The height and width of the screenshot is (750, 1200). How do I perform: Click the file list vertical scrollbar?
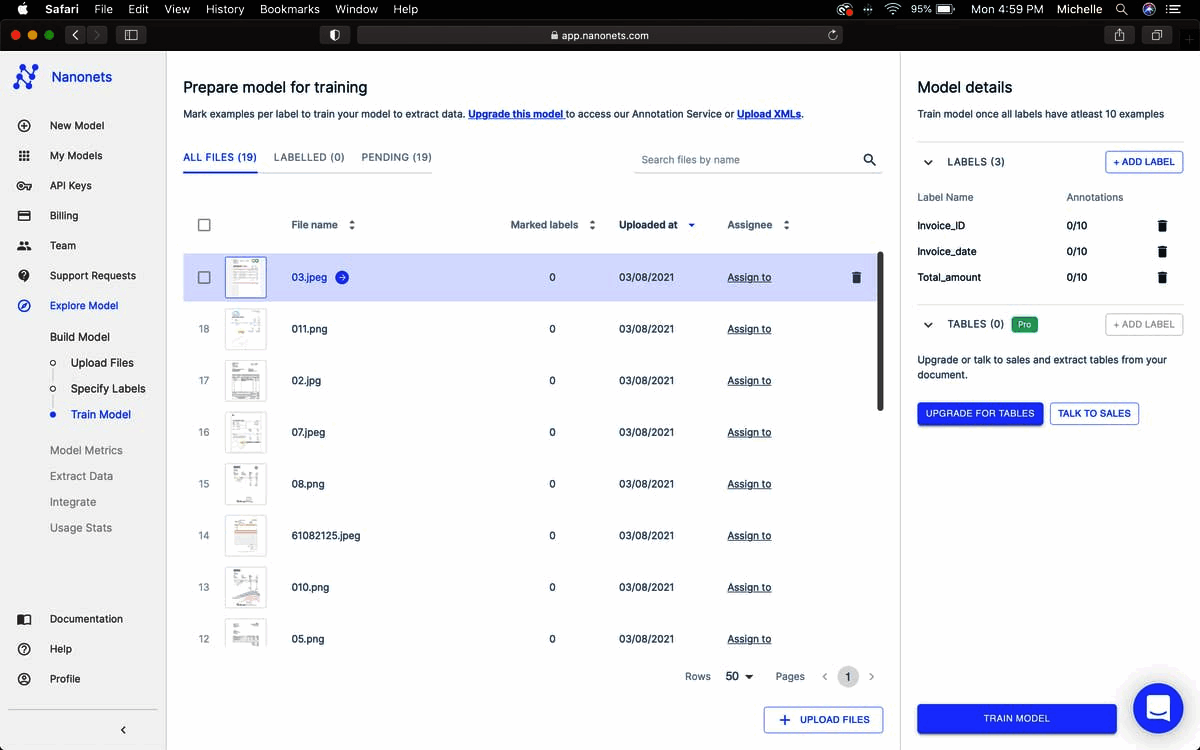[x=880, y=330]
